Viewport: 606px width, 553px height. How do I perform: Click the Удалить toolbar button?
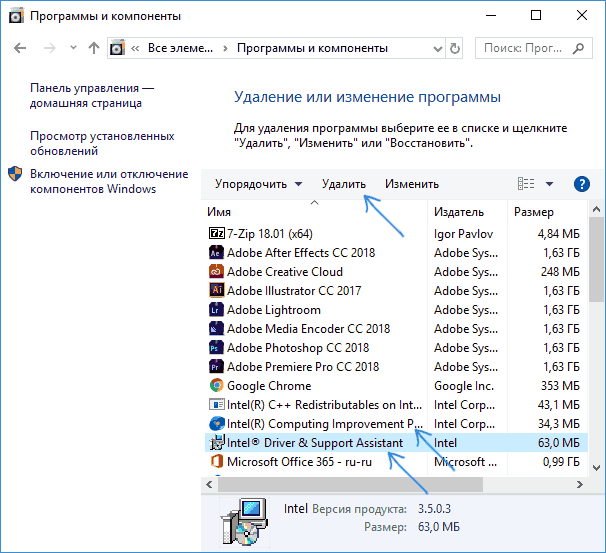tap(344, 184)
